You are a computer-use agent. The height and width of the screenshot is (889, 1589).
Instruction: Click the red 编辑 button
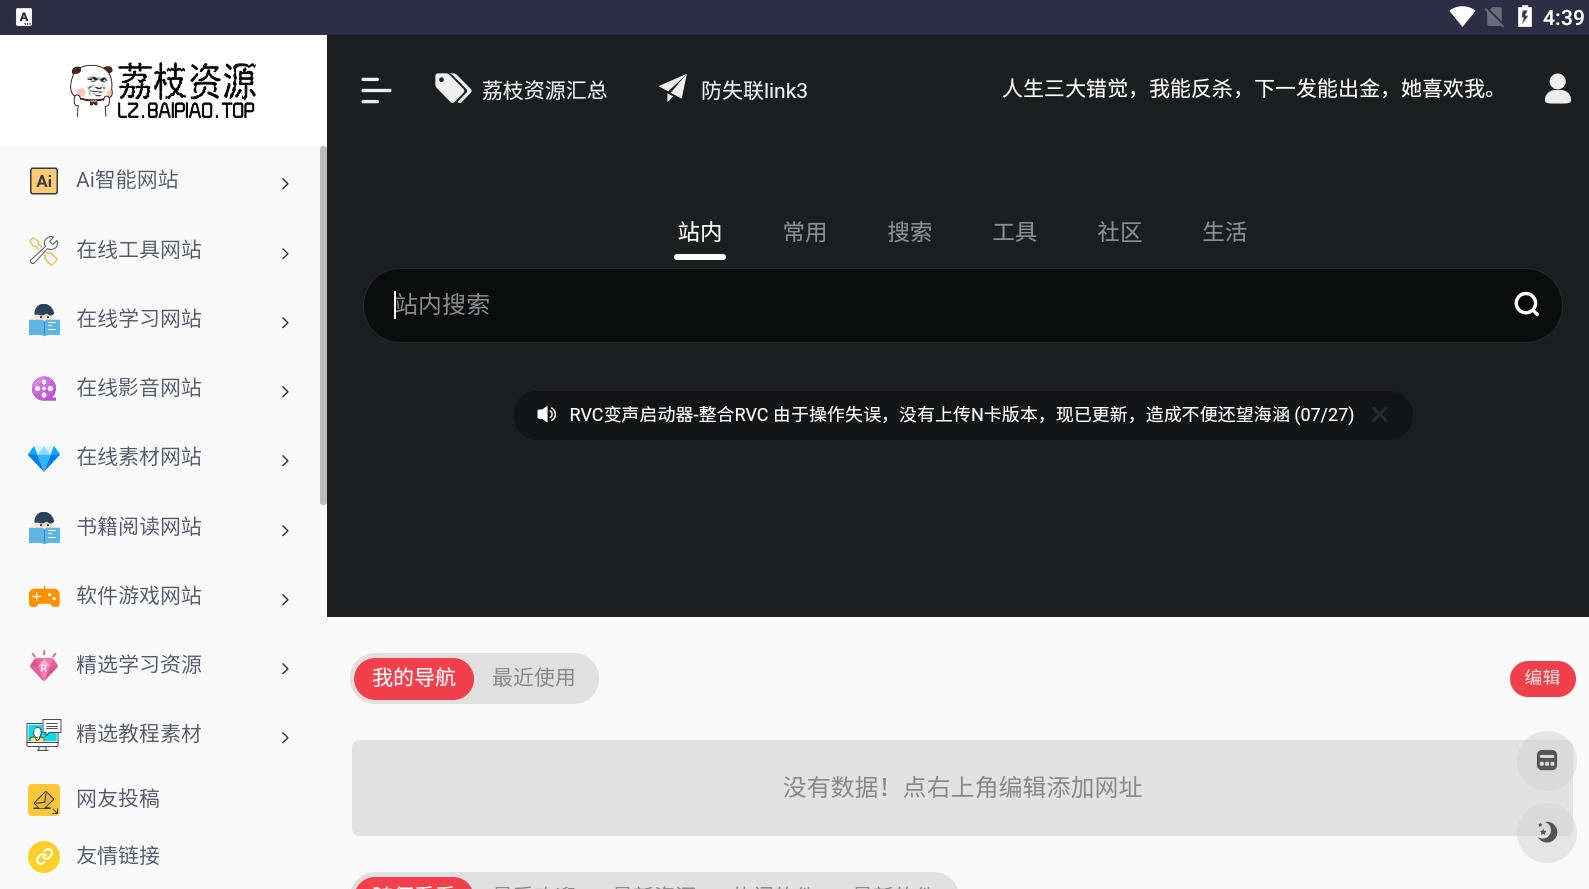[1541, 678]
